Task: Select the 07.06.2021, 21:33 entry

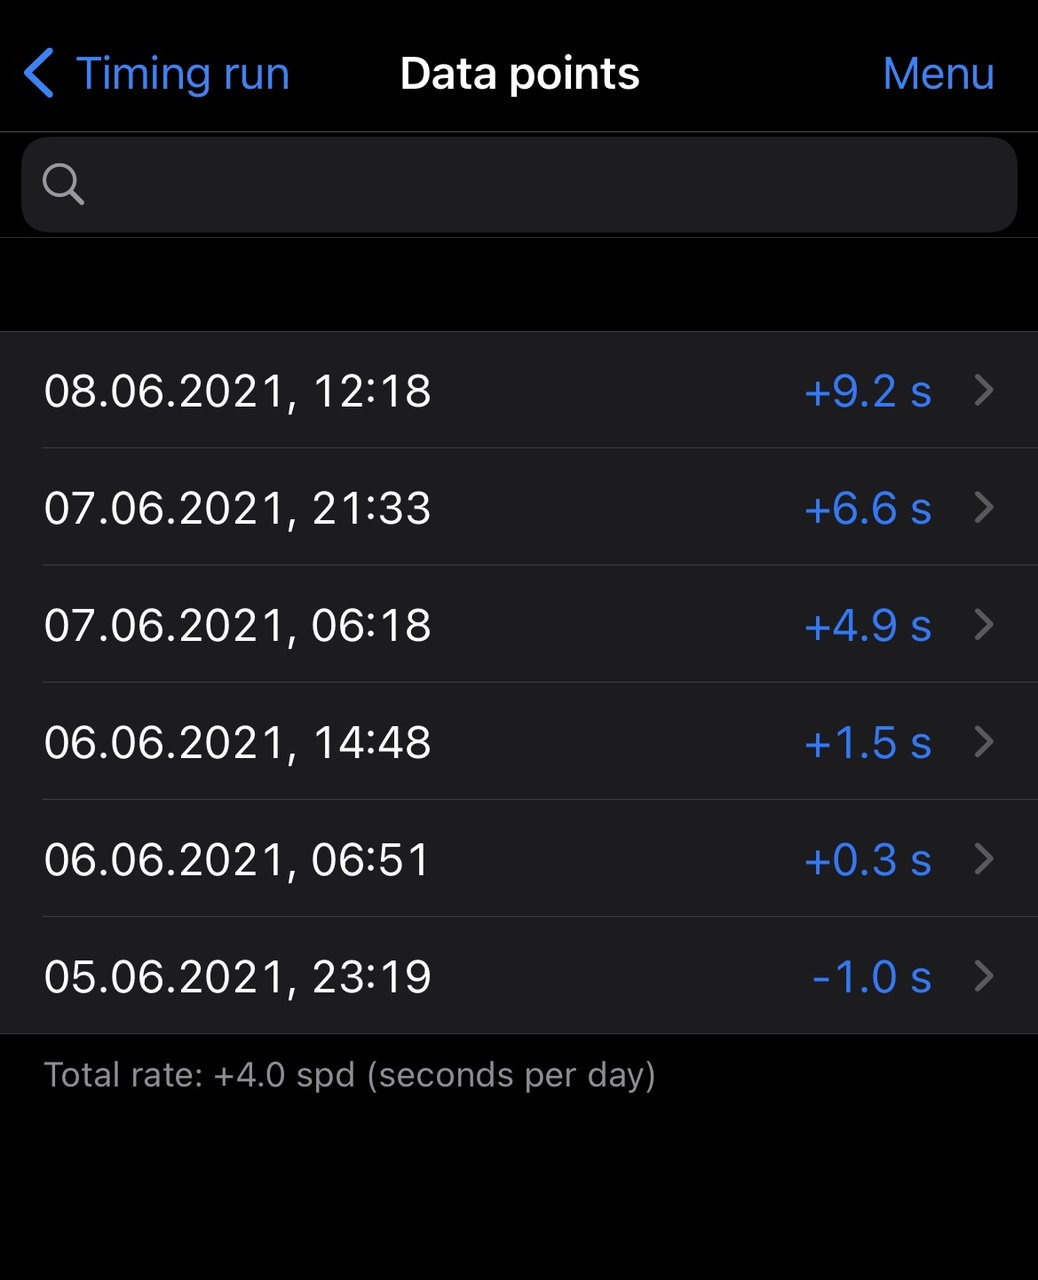Action: click(238, 508)
